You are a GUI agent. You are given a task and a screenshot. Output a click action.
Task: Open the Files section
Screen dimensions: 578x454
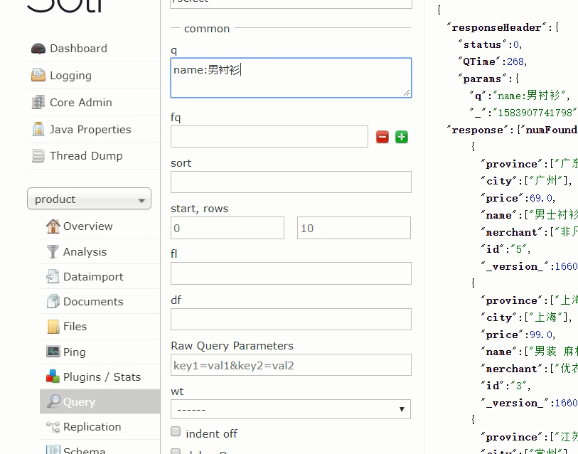point(75,326)
